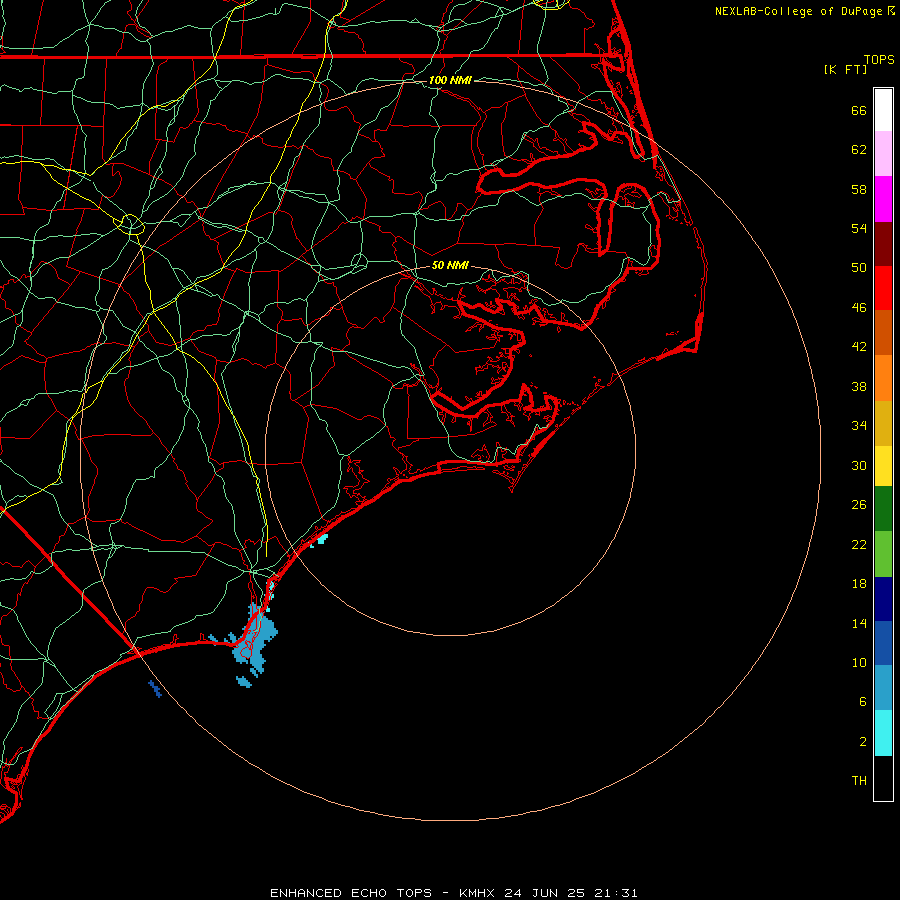Click the 100 NMI range ring label
The height and width of the screenshot is (900, 900).
click(x=450, y=80)
